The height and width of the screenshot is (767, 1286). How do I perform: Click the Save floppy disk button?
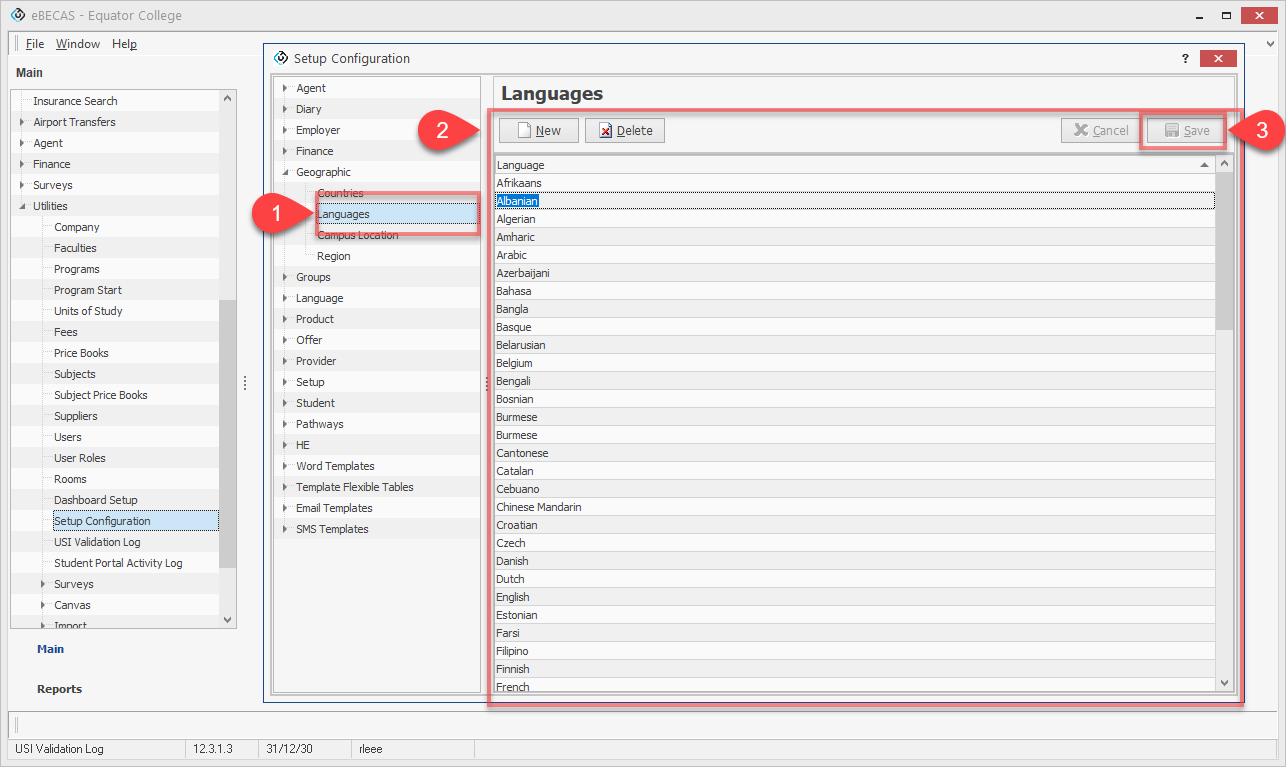click(1187, 130)
